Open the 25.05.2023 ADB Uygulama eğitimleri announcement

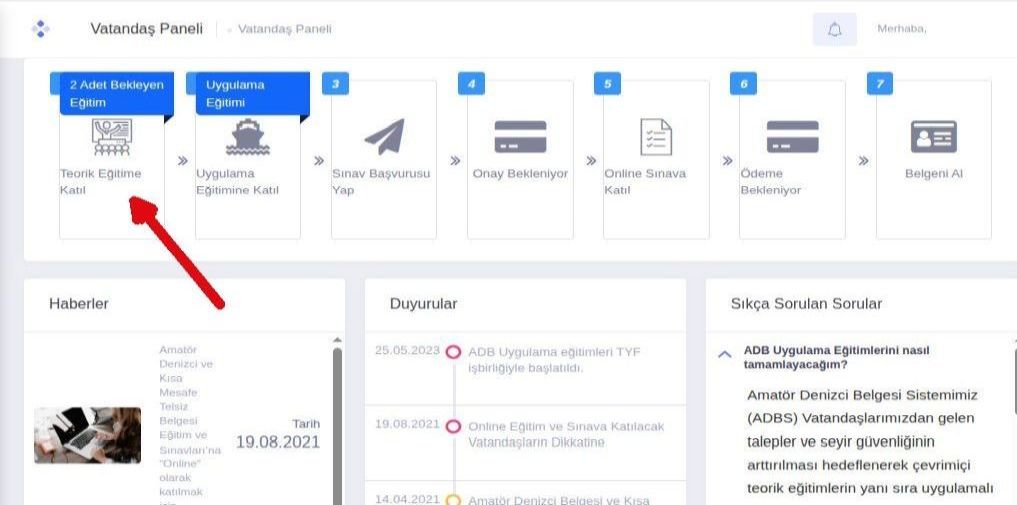tap(554, 359)
